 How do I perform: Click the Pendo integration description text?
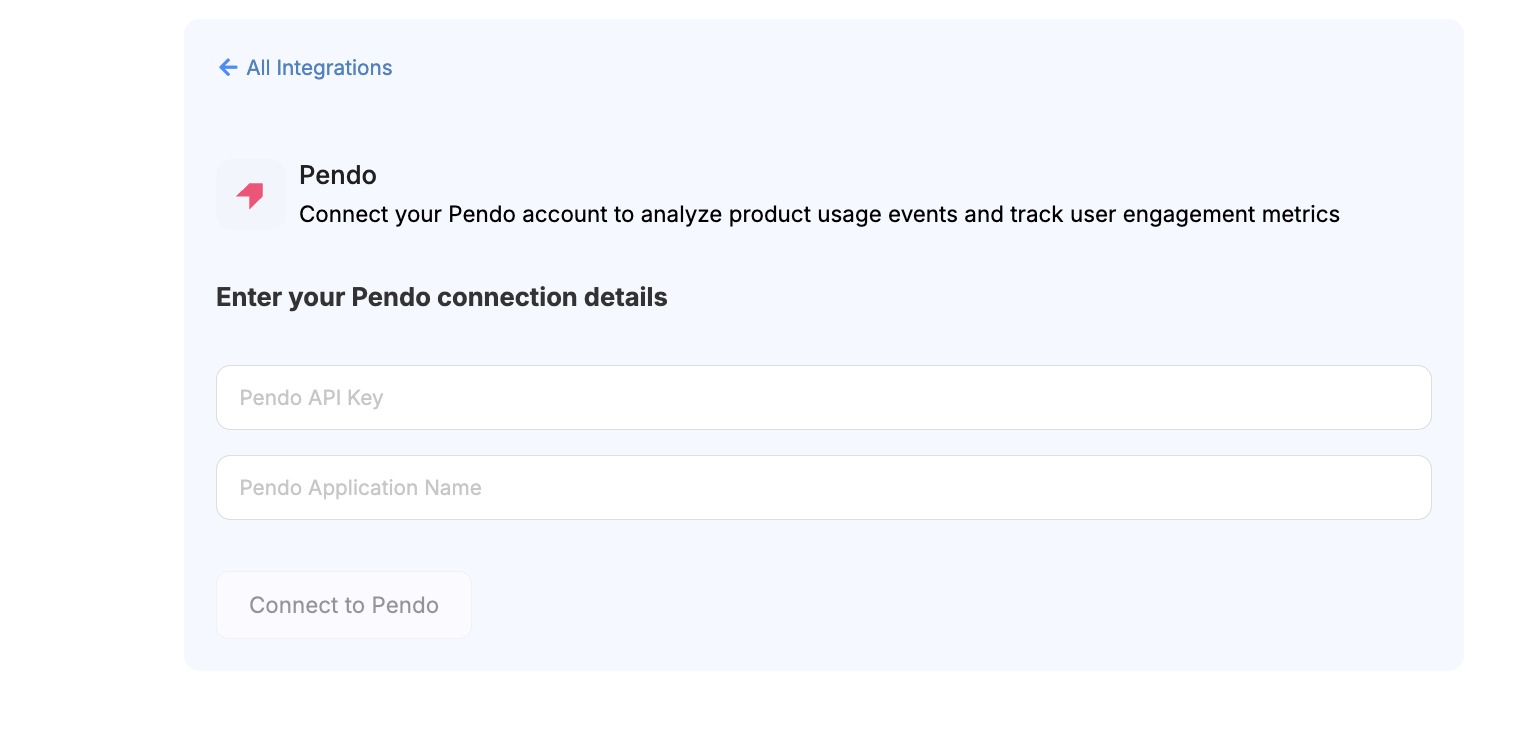point(818,214)
